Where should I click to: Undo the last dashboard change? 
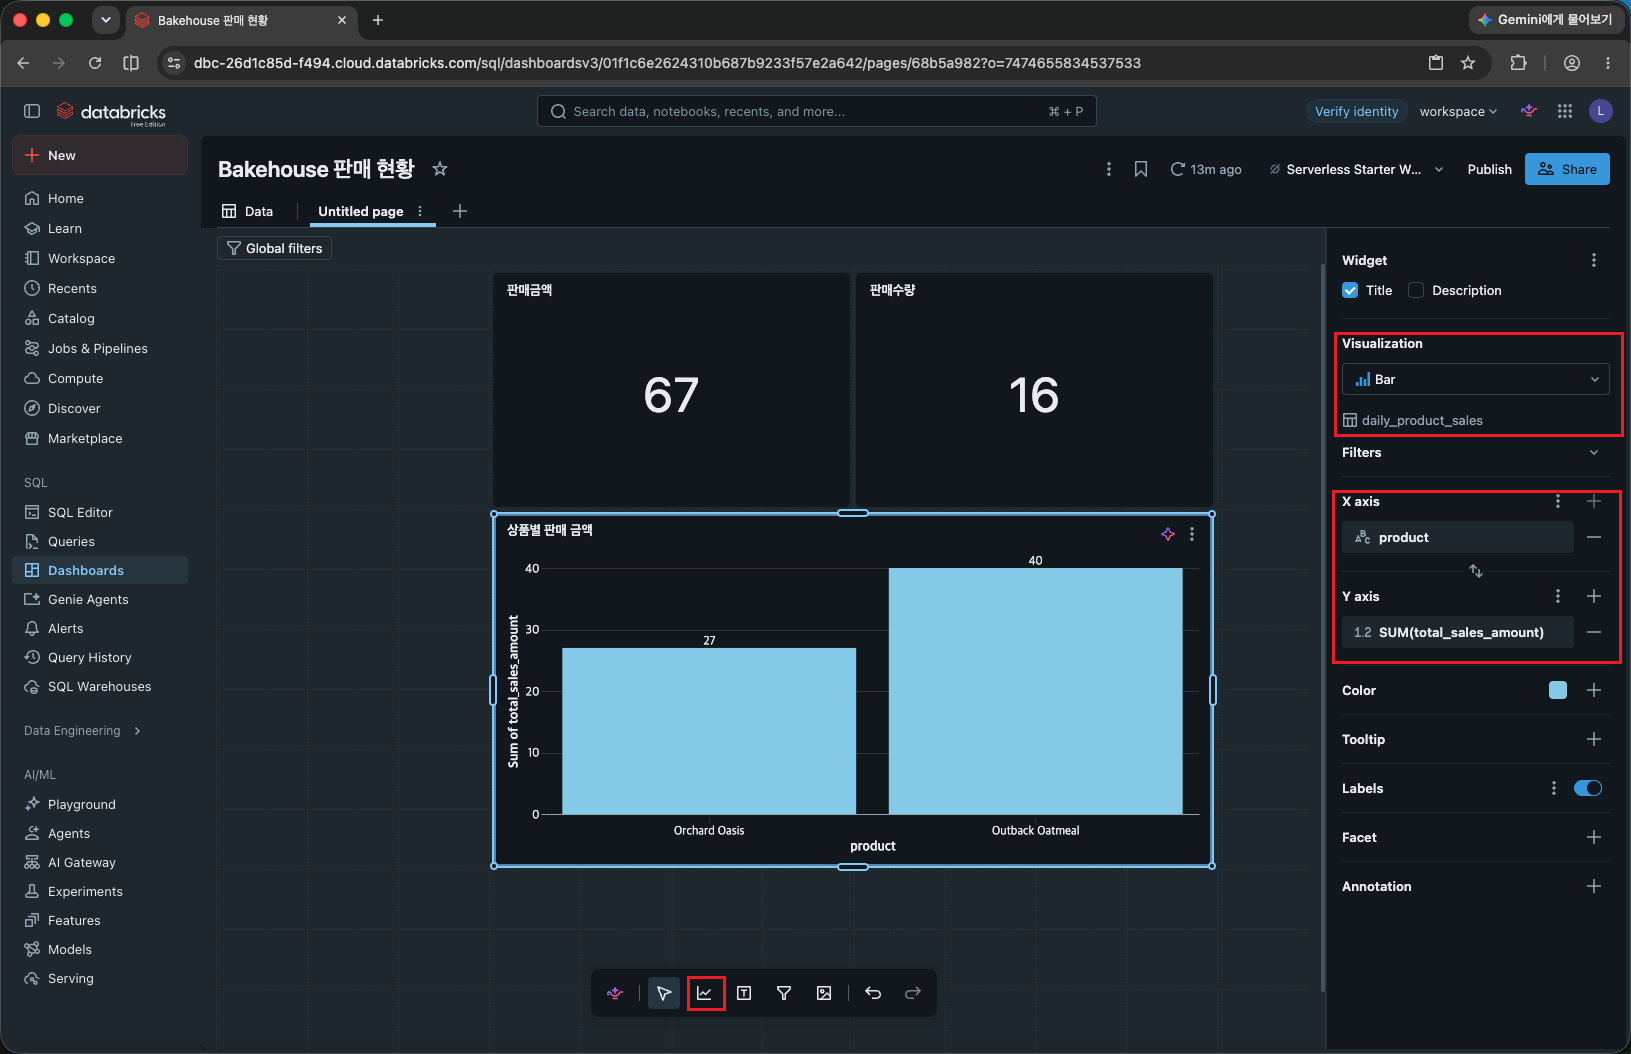click(873, 993)
